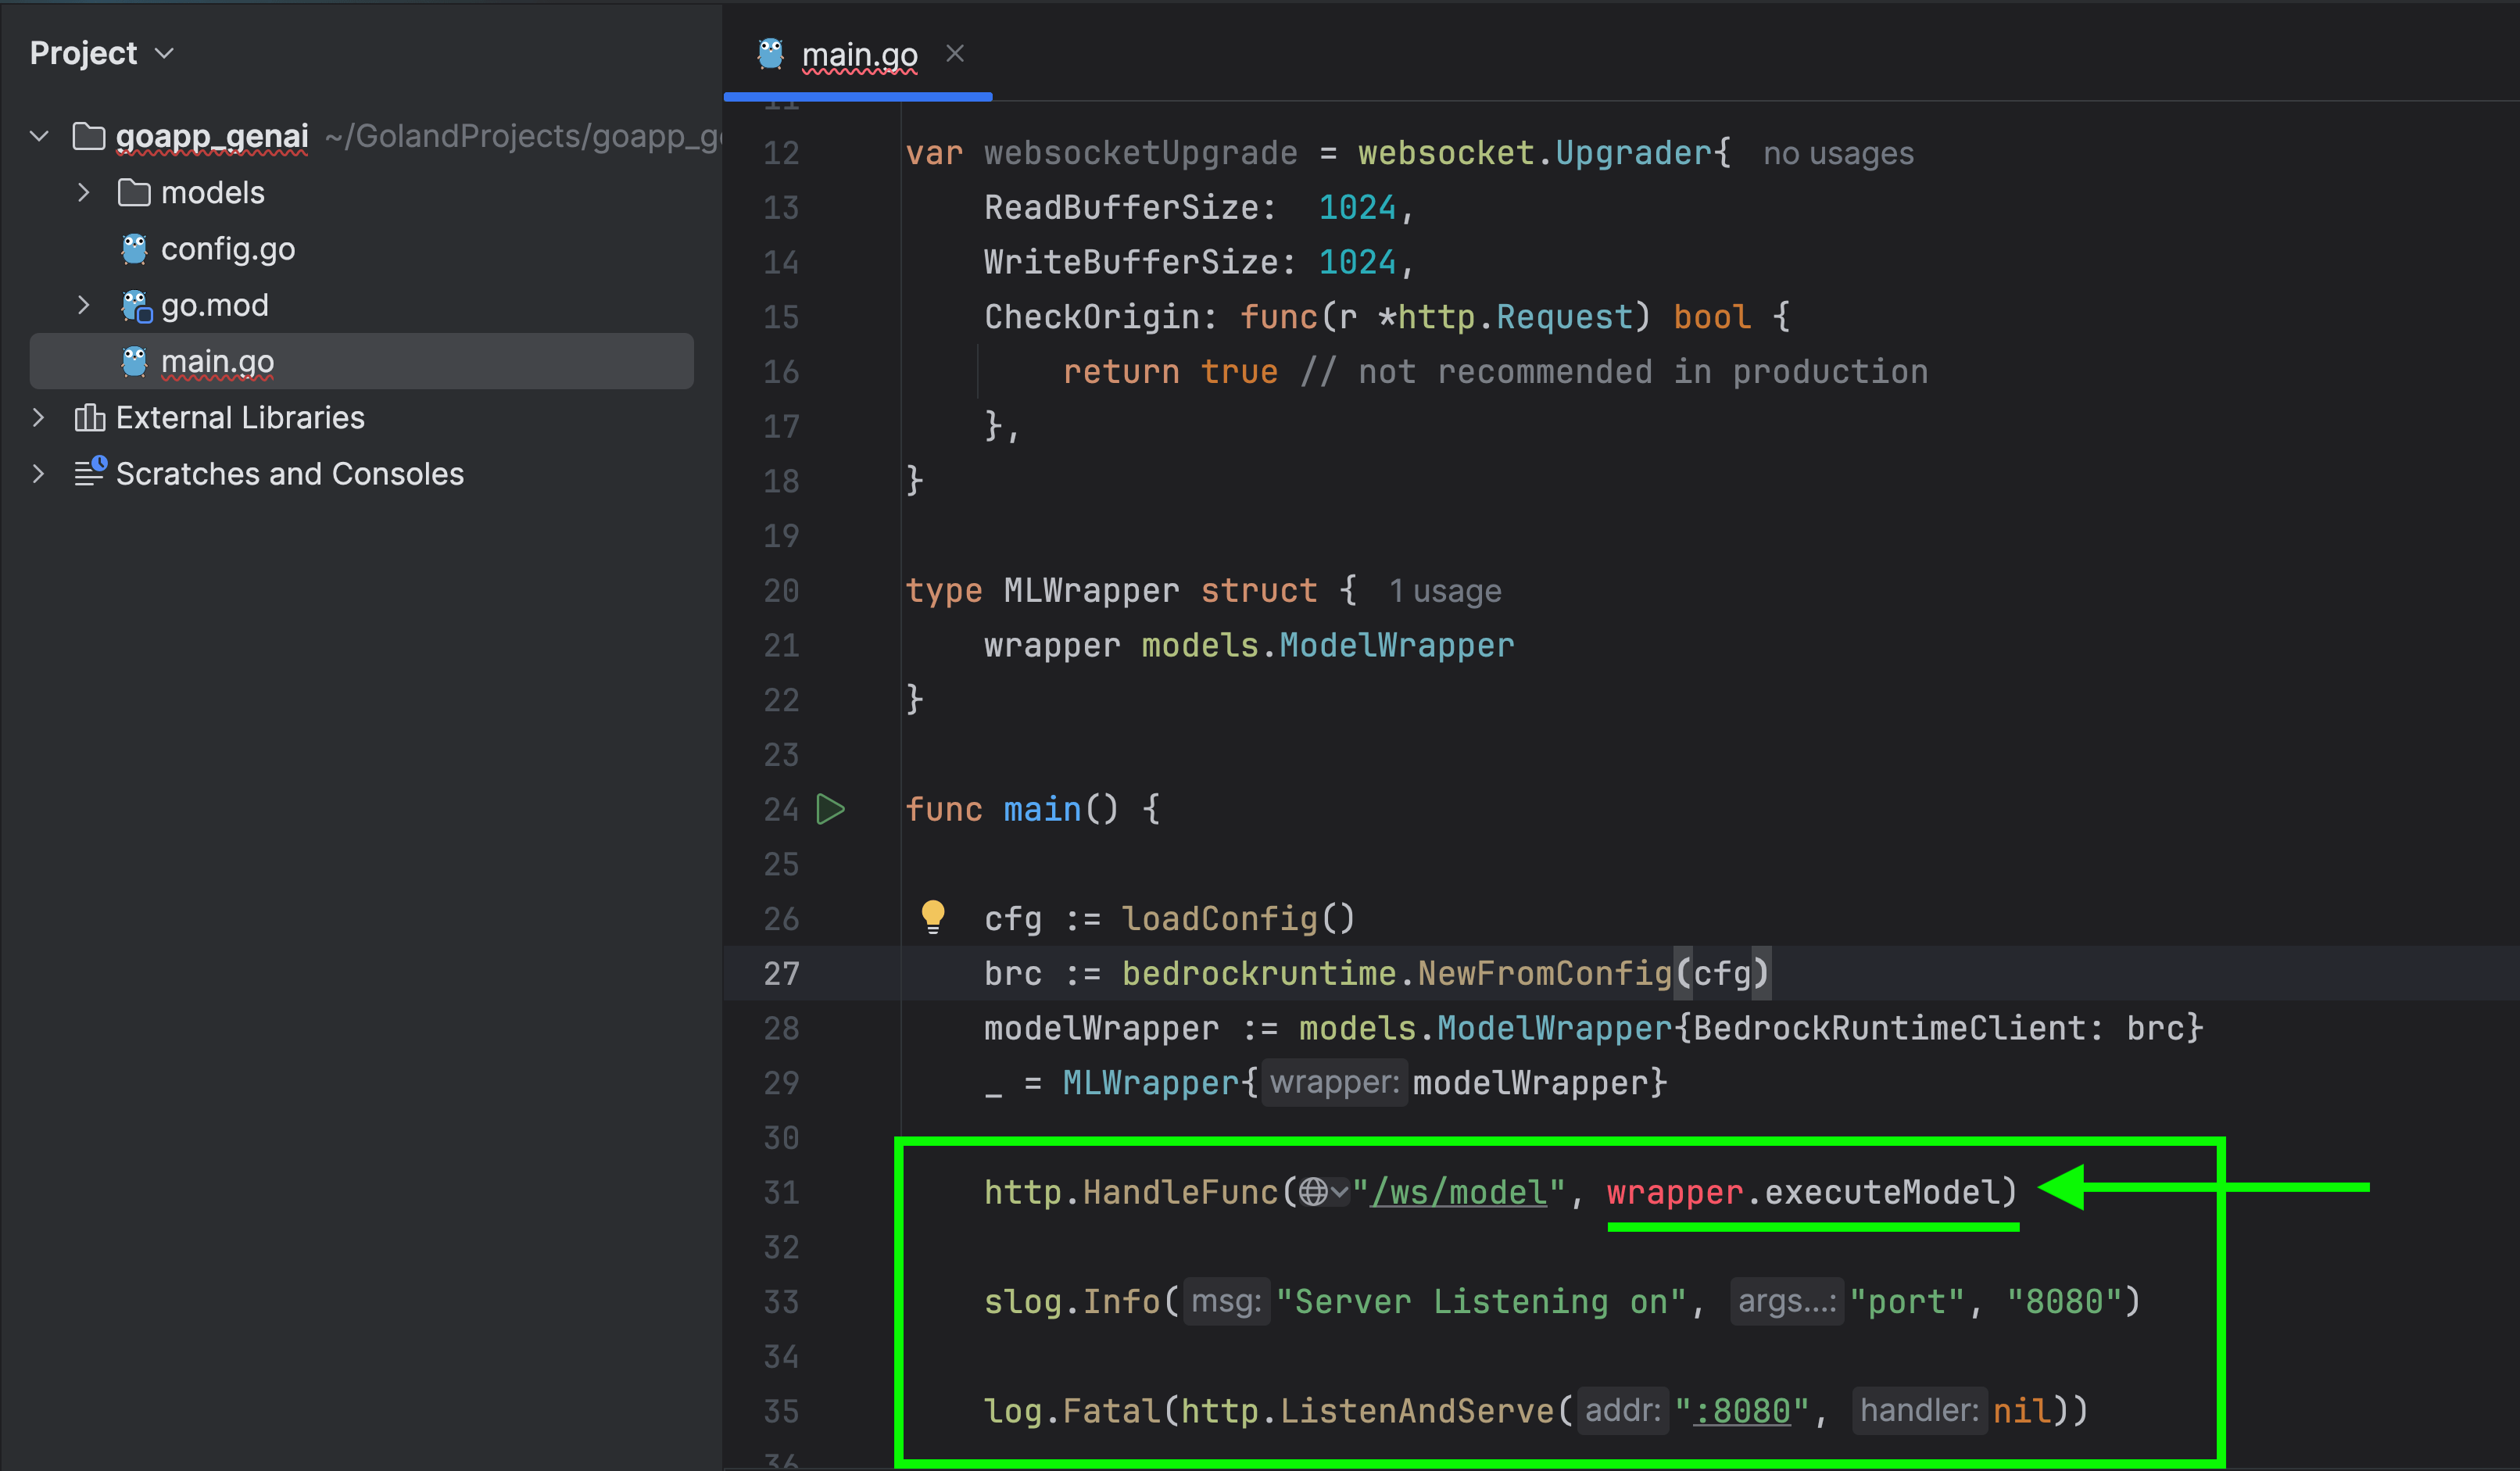
Task: Close the main.go tab
Action: (955, 54)
